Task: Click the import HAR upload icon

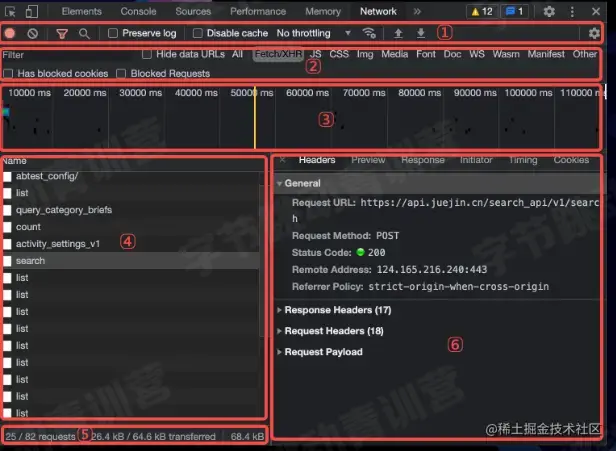Action: 398,33
